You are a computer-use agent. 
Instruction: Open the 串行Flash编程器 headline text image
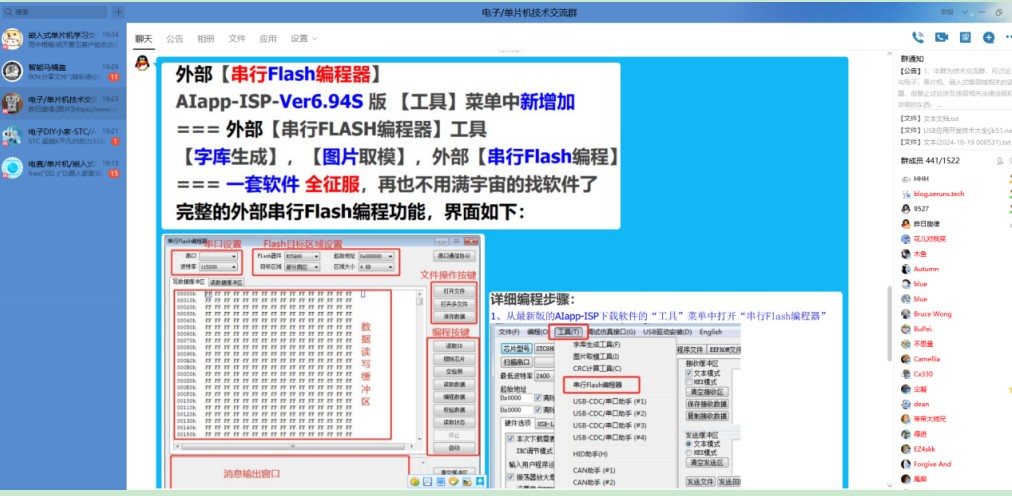pos(391,145)
